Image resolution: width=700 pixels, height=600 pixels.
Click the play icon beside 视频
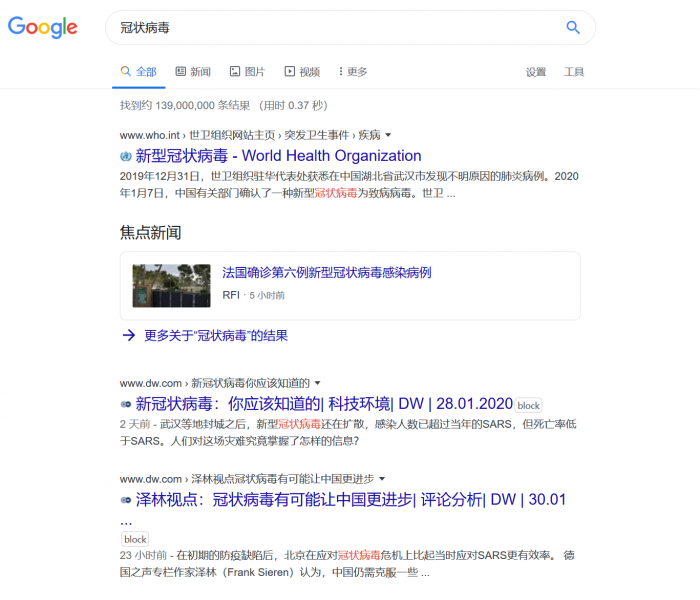point(290,71)
